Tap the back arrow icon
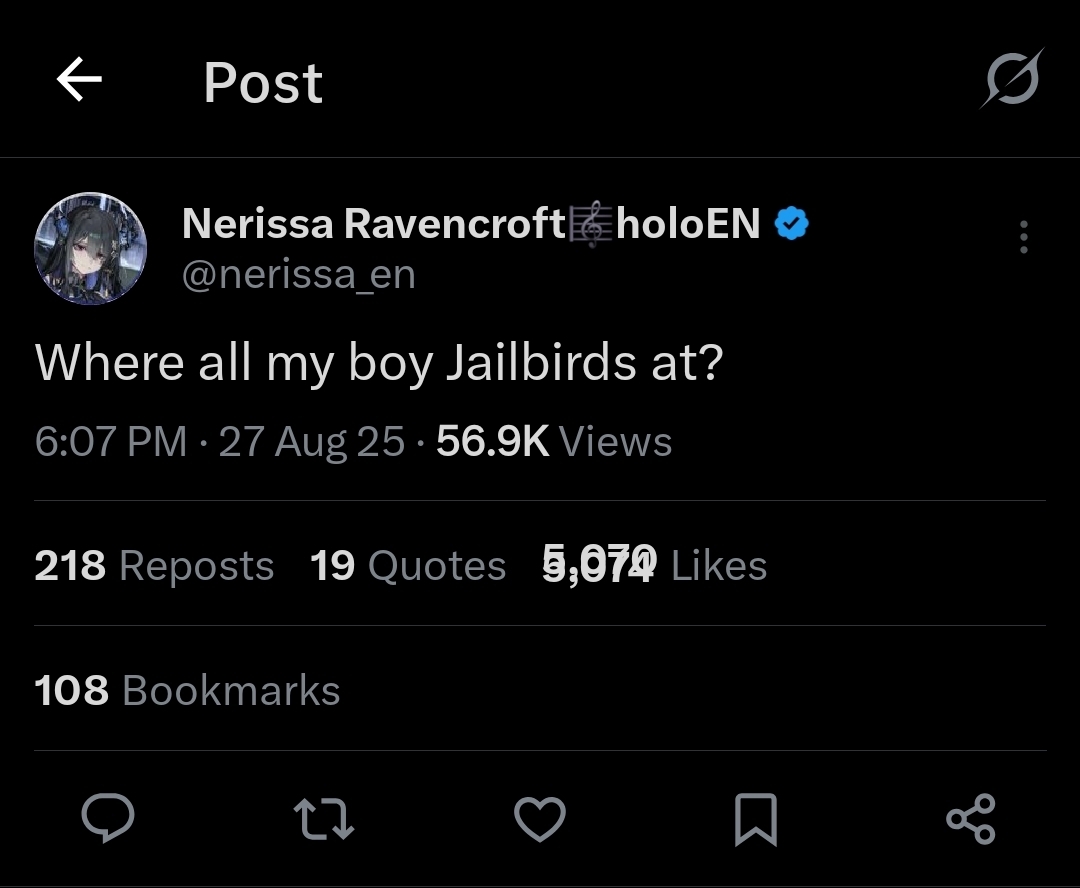The width and height of the screenshot is (1080, 888). tap(79, 80)
